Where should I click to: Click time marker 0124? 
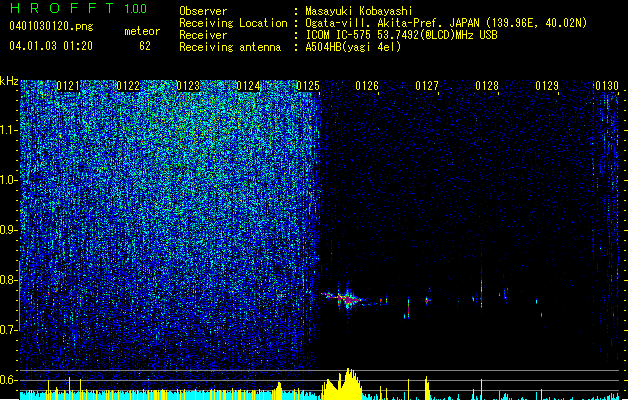click(x=248, y=86)
